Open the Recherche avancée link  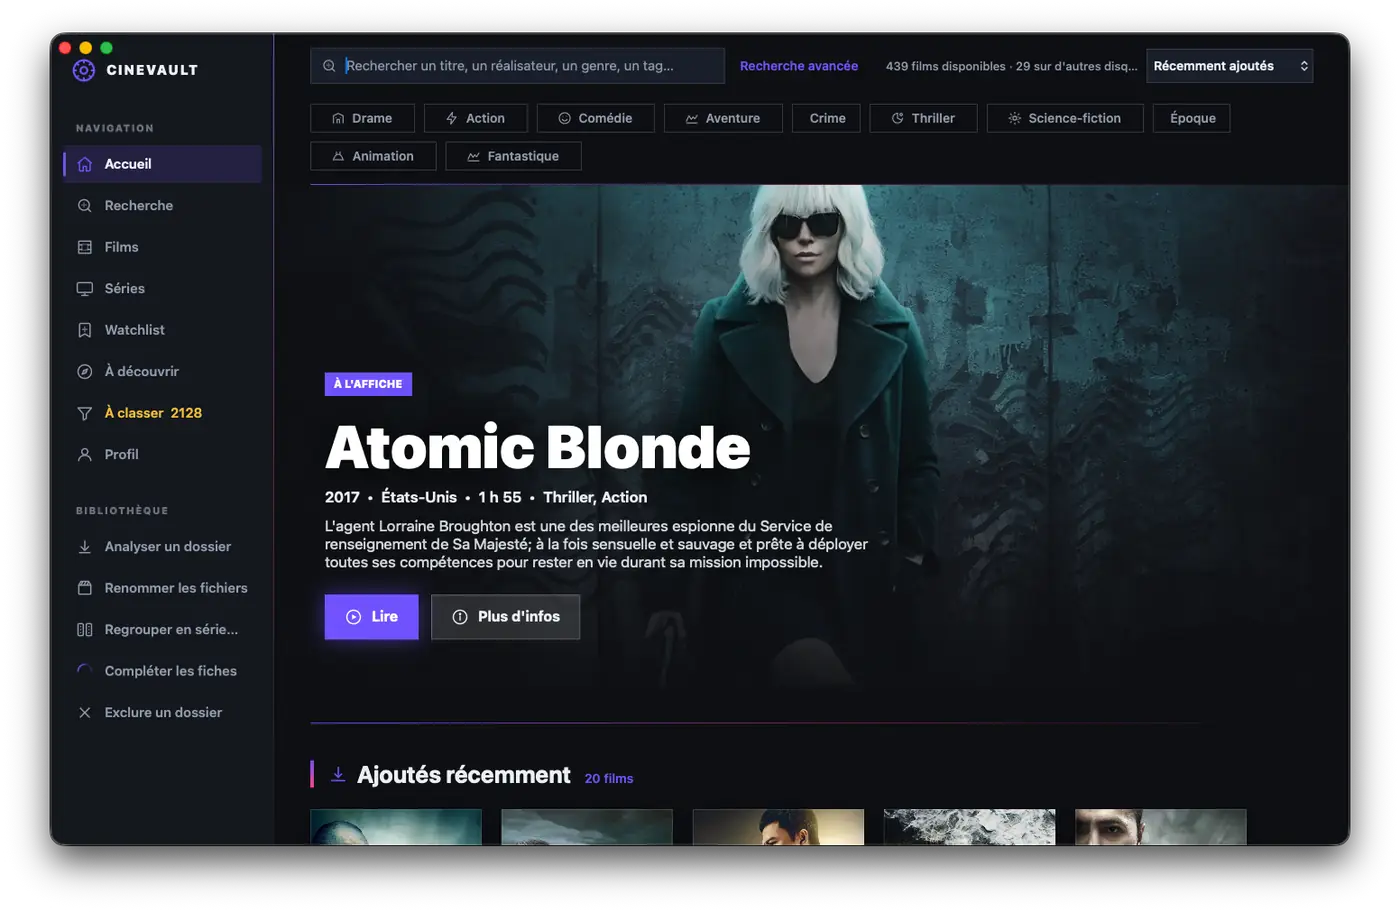tap(799, 66)
